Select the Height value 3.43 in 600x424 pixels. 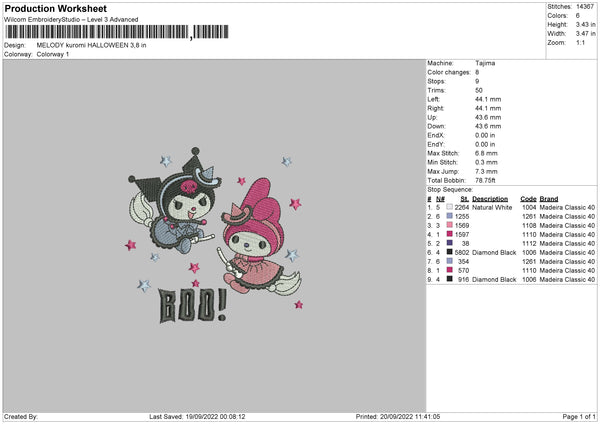[585, 24]
